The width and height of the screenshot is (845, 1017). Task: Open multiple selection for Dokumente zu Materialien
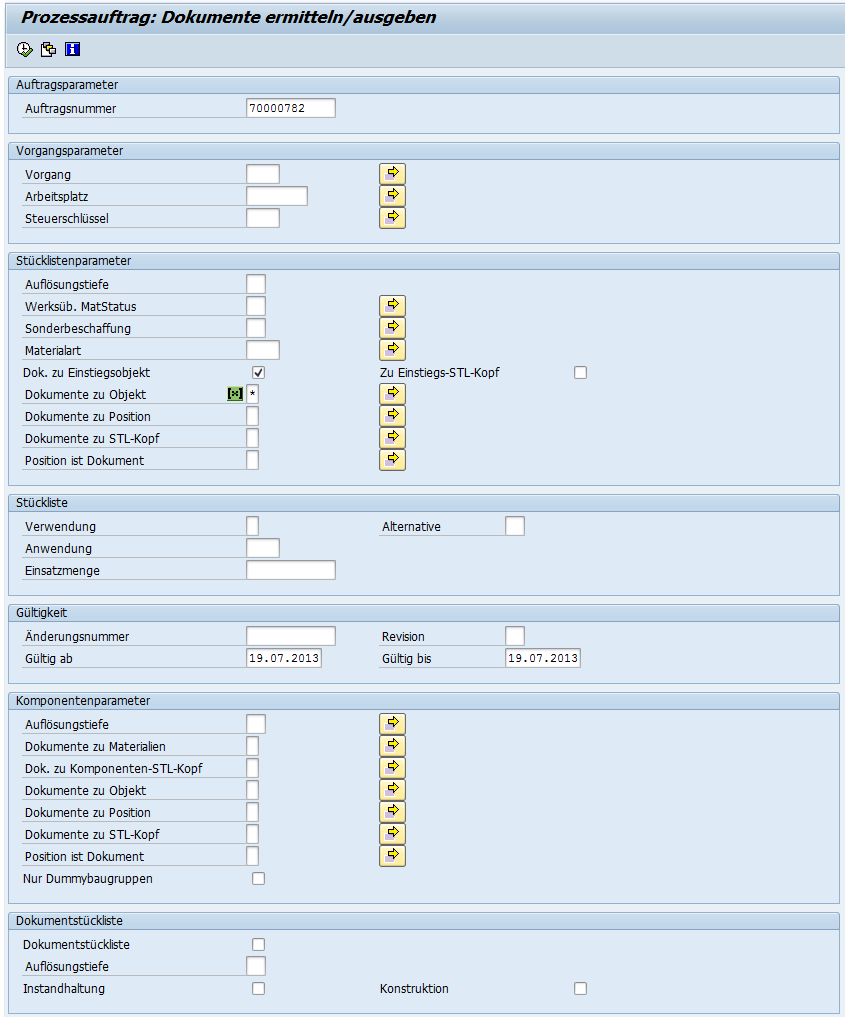pyautogui.click(x=392, y=746)
